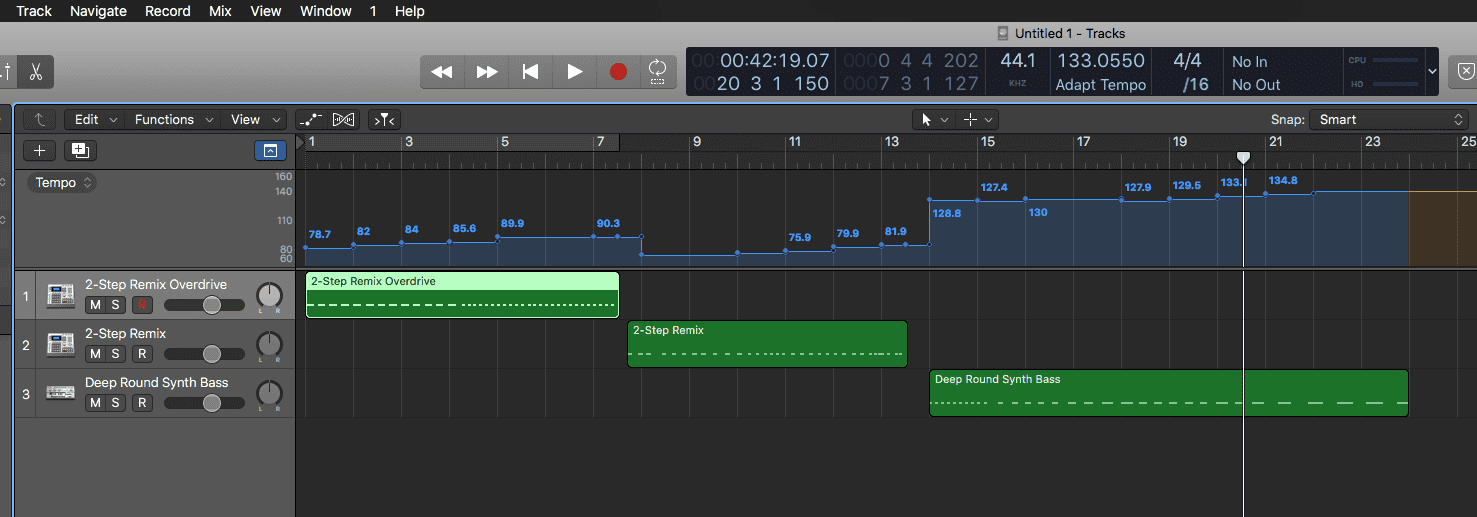Screen dimensions: 1477x517
Task: Click the 2-Step Remix Overdrive volume slider
Action: [x=204, y=304]
